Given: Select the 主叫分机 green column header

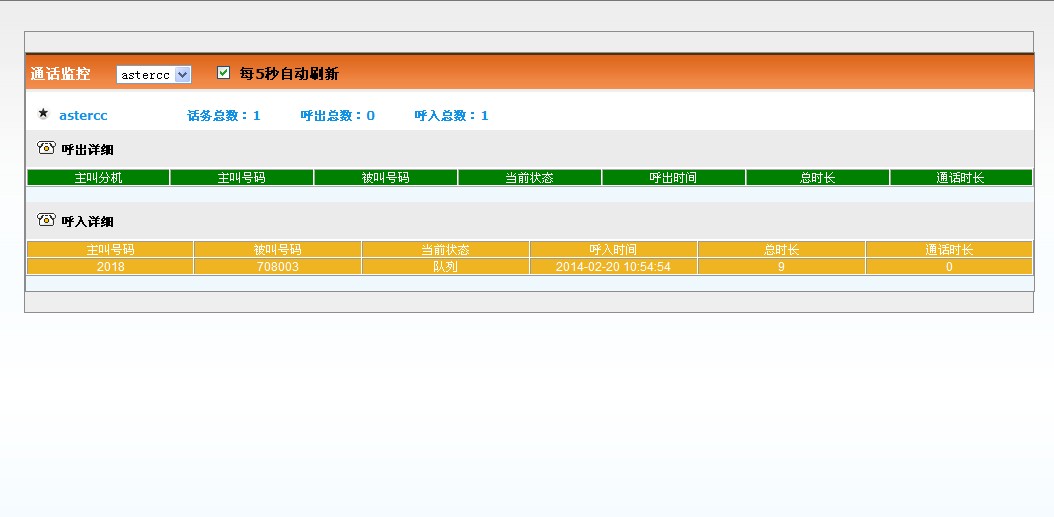Looking at the screenshot, I should click(98, 178).
